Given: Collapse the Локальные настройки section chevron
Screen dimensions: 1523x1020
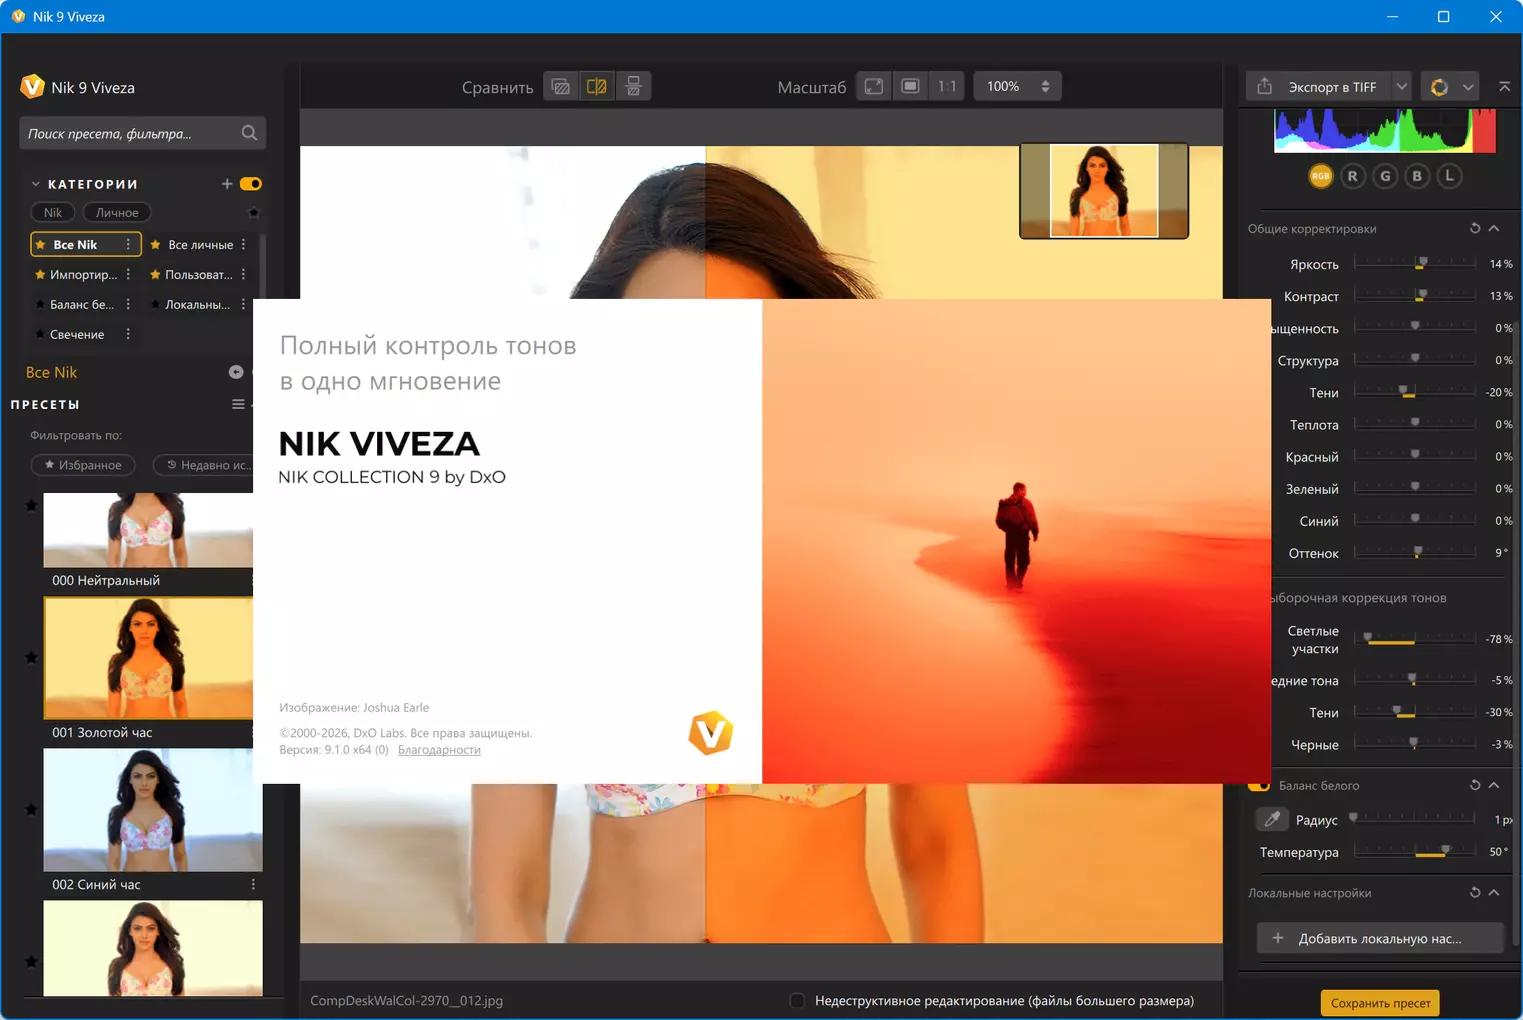Looking at the screenshot, I should (x=1494, y=893).
